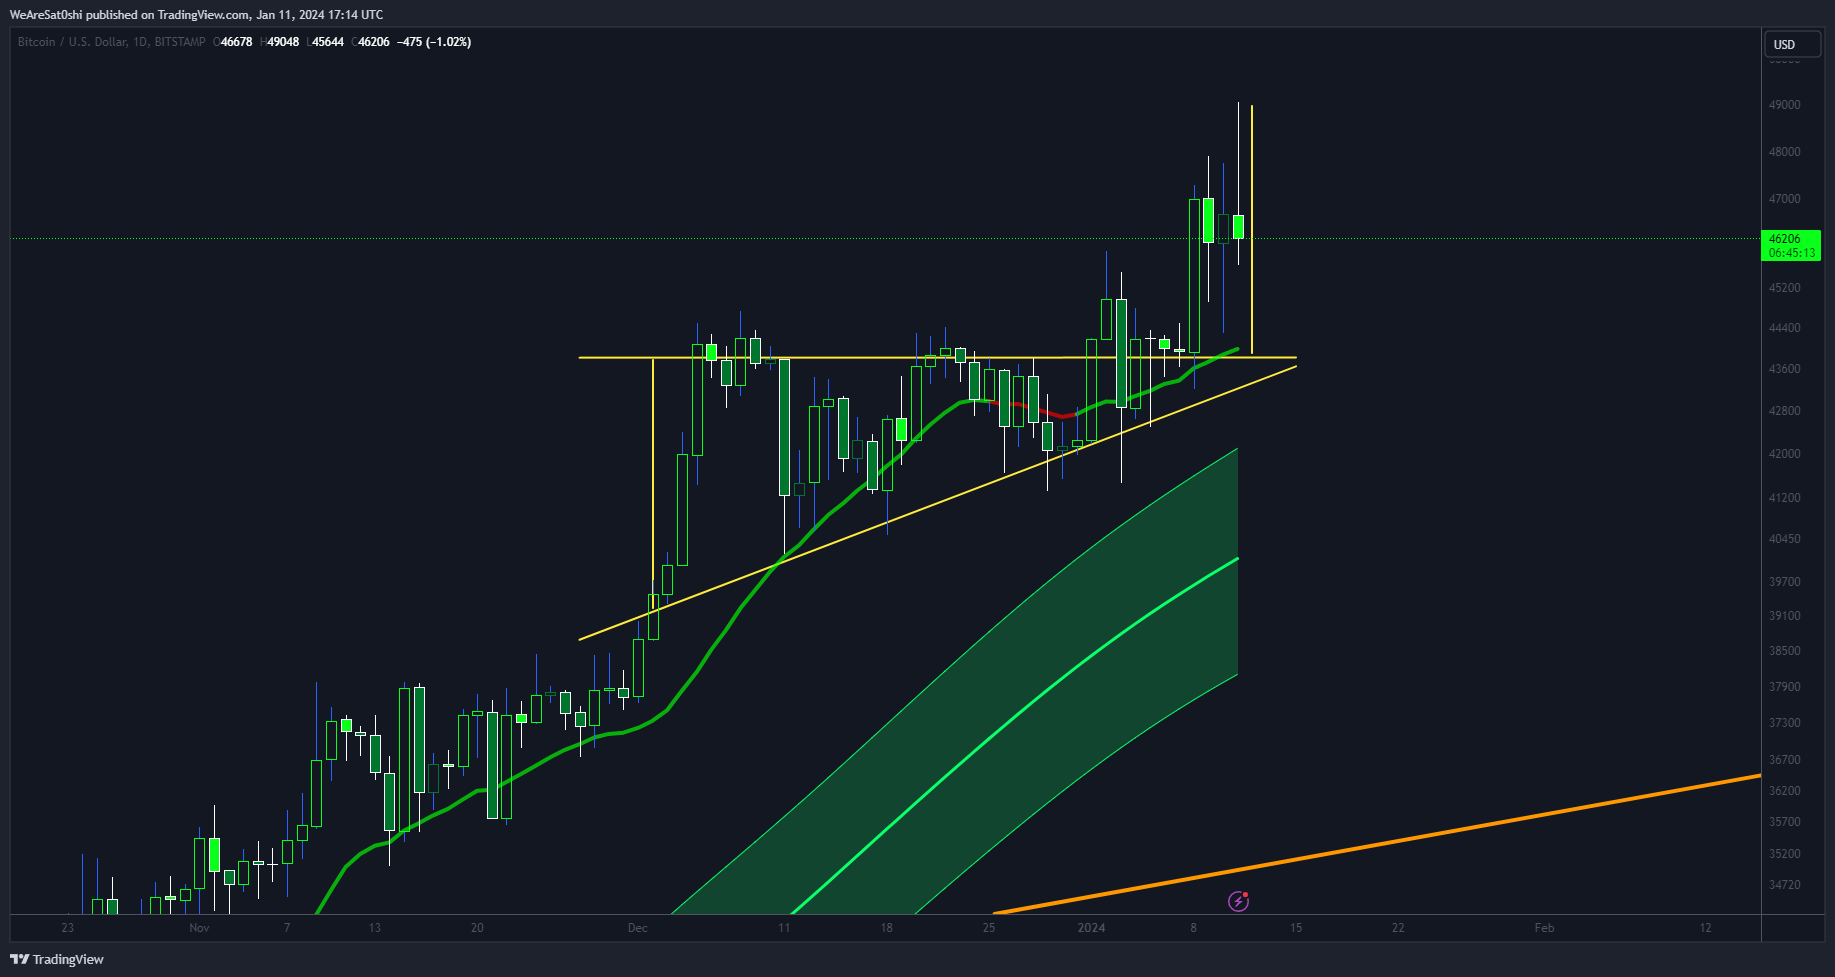Click the 48000 price axis label
The height and width of the screenshot is (977, 1835).
click(x=1785, y=152)
